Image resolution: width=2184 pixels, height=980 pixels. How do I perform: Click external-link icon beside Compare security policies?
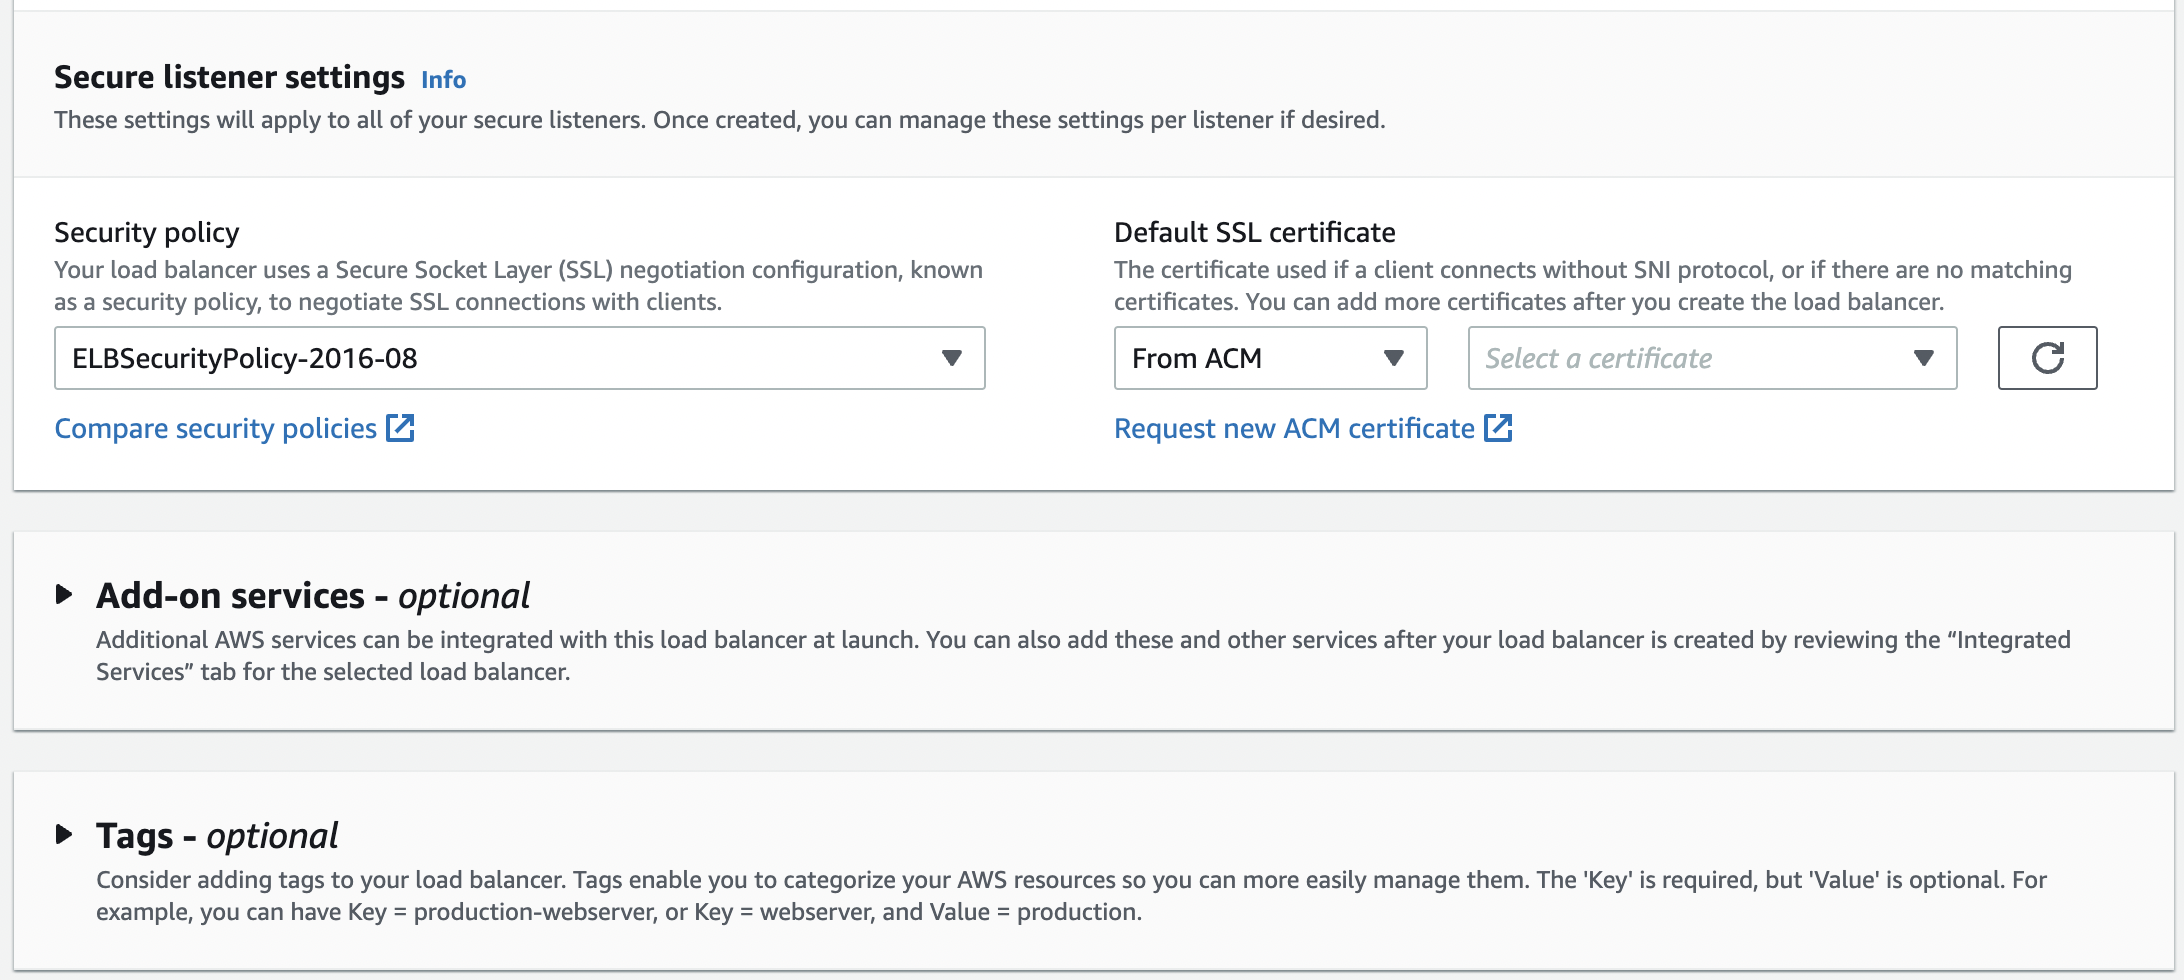401,428
